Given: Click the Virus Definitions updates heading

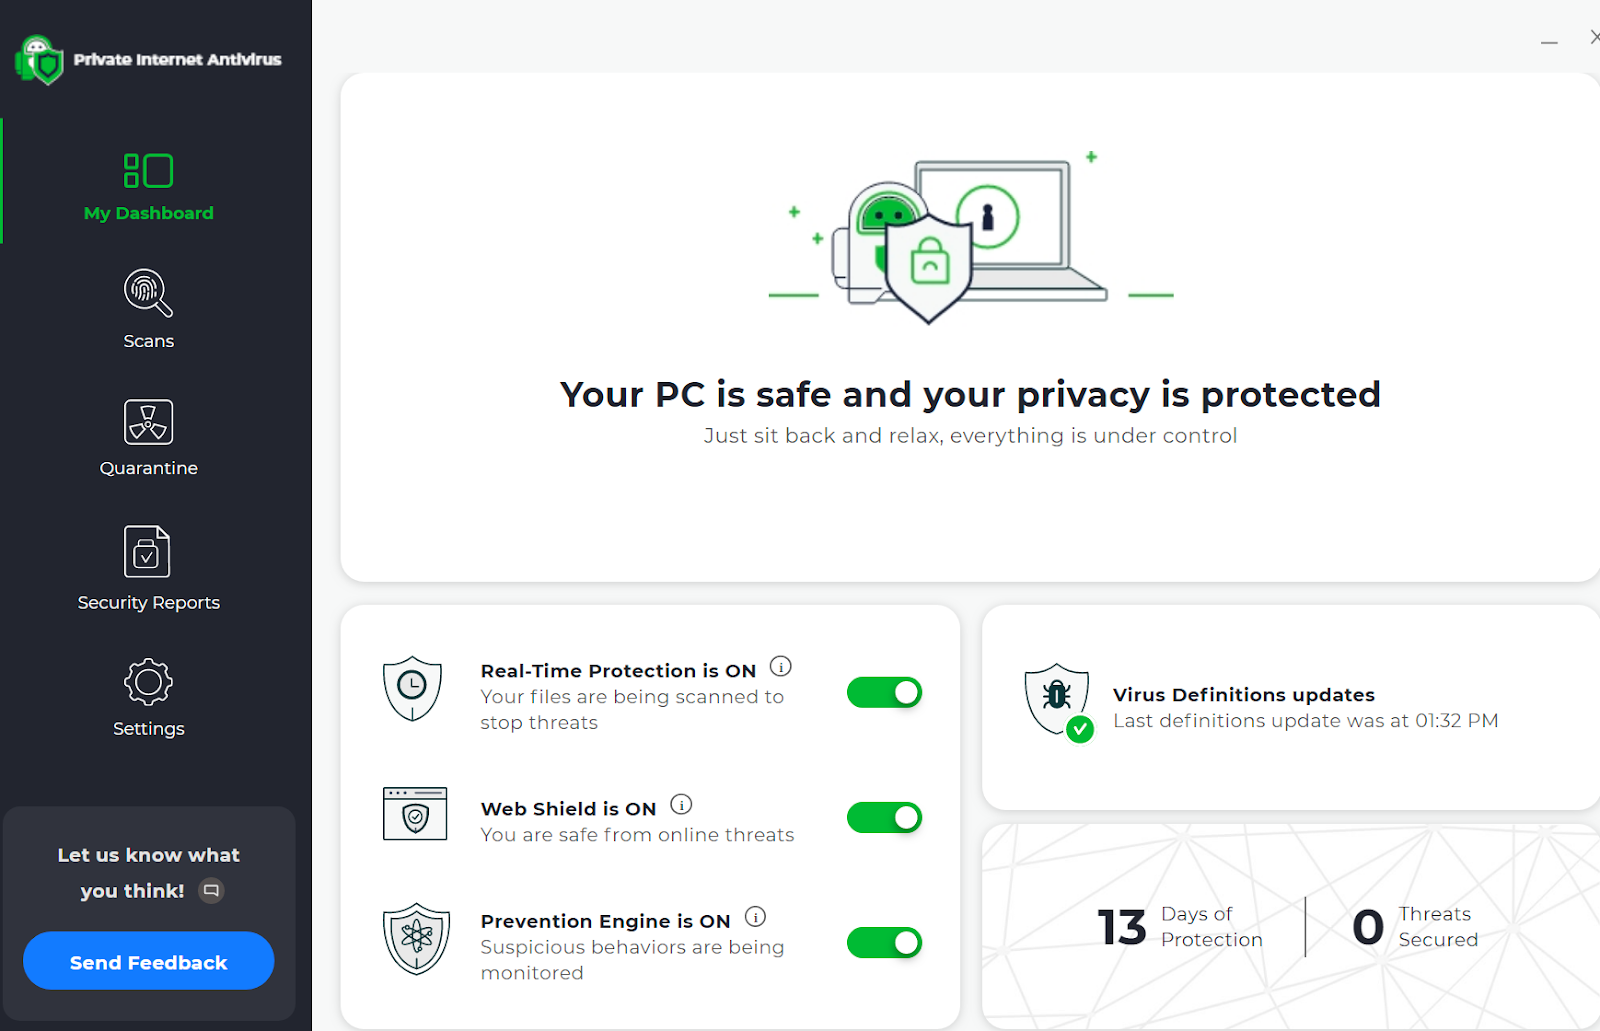Looking at the screenshot, I should pos(1243,695).
